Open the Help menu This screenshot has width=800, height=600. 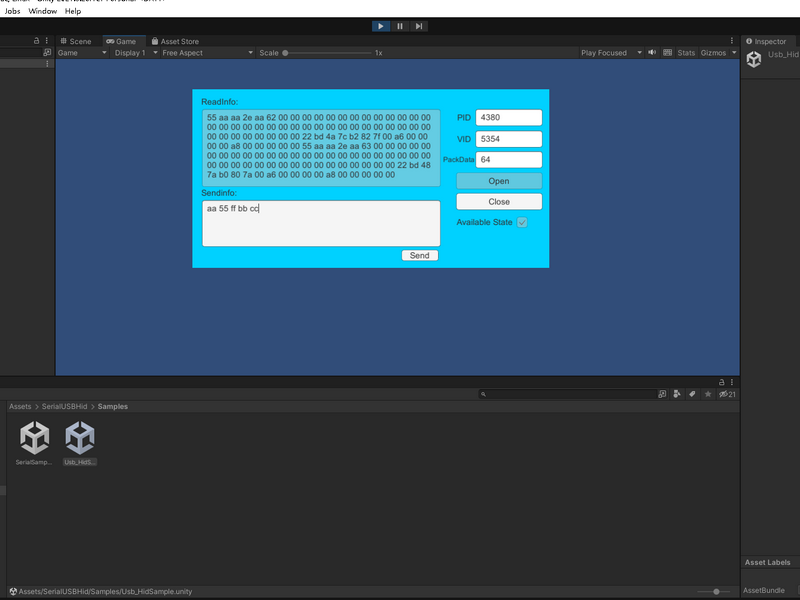pyautogui.click(x=73, y=11)
